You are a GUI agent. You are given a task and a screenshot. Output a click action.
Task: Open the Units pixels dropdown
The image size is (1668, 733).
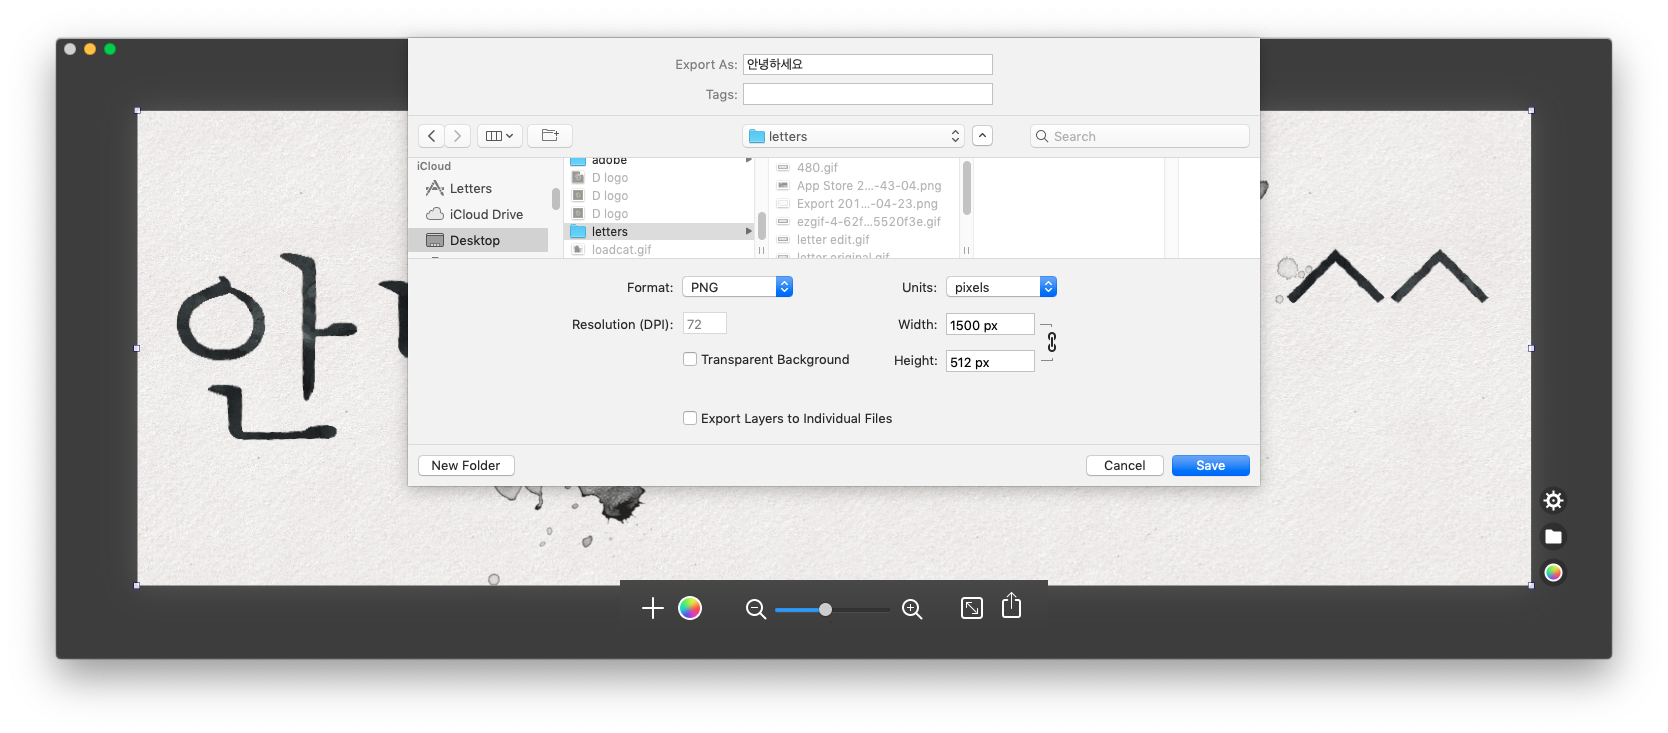pos(1001,287)
